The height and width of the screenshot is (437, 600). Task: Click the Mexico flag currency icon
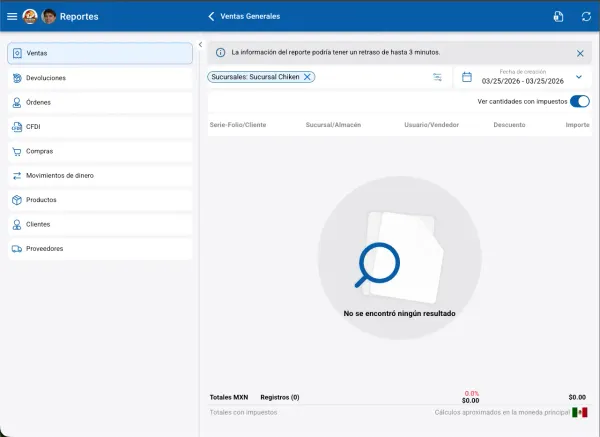click(x=579, y=412)
